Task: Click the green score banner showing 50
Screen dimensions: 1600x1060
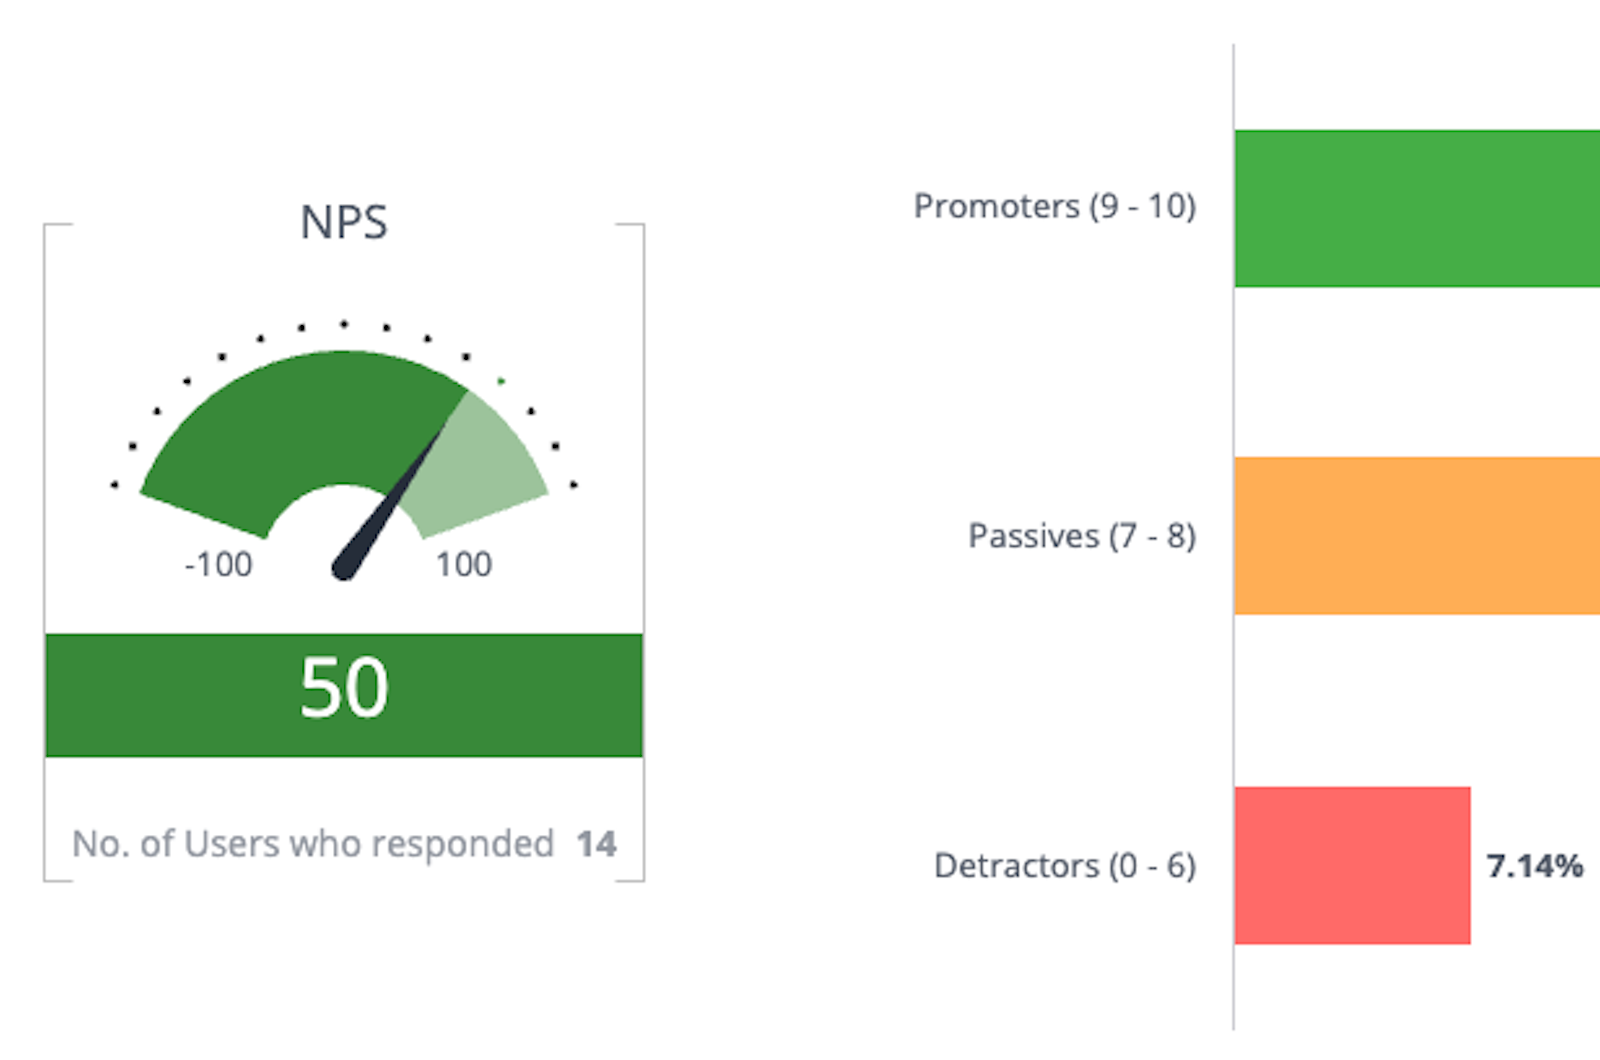Action: (x=344, y=694)
